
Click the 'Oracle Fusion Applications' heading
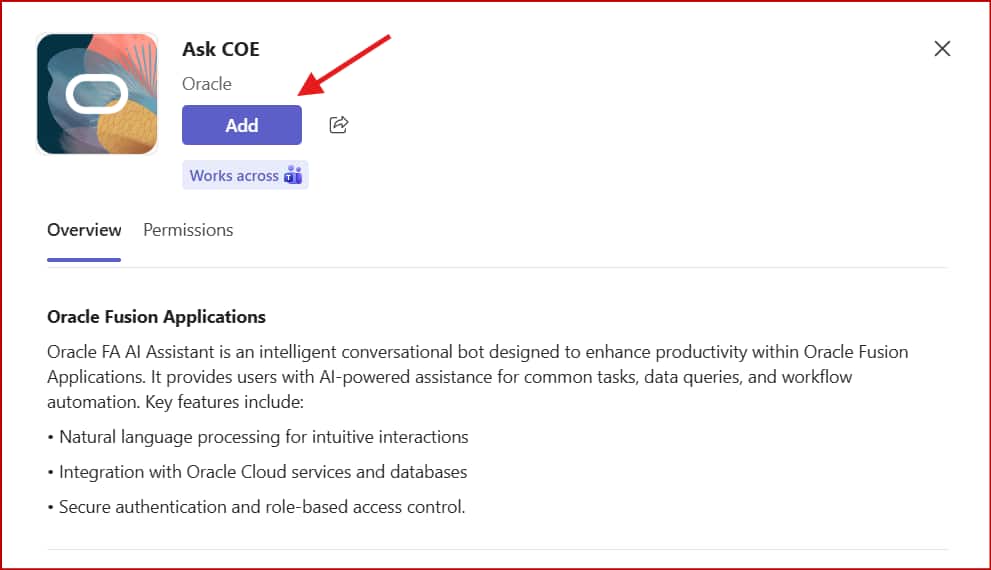pos(156,317)
